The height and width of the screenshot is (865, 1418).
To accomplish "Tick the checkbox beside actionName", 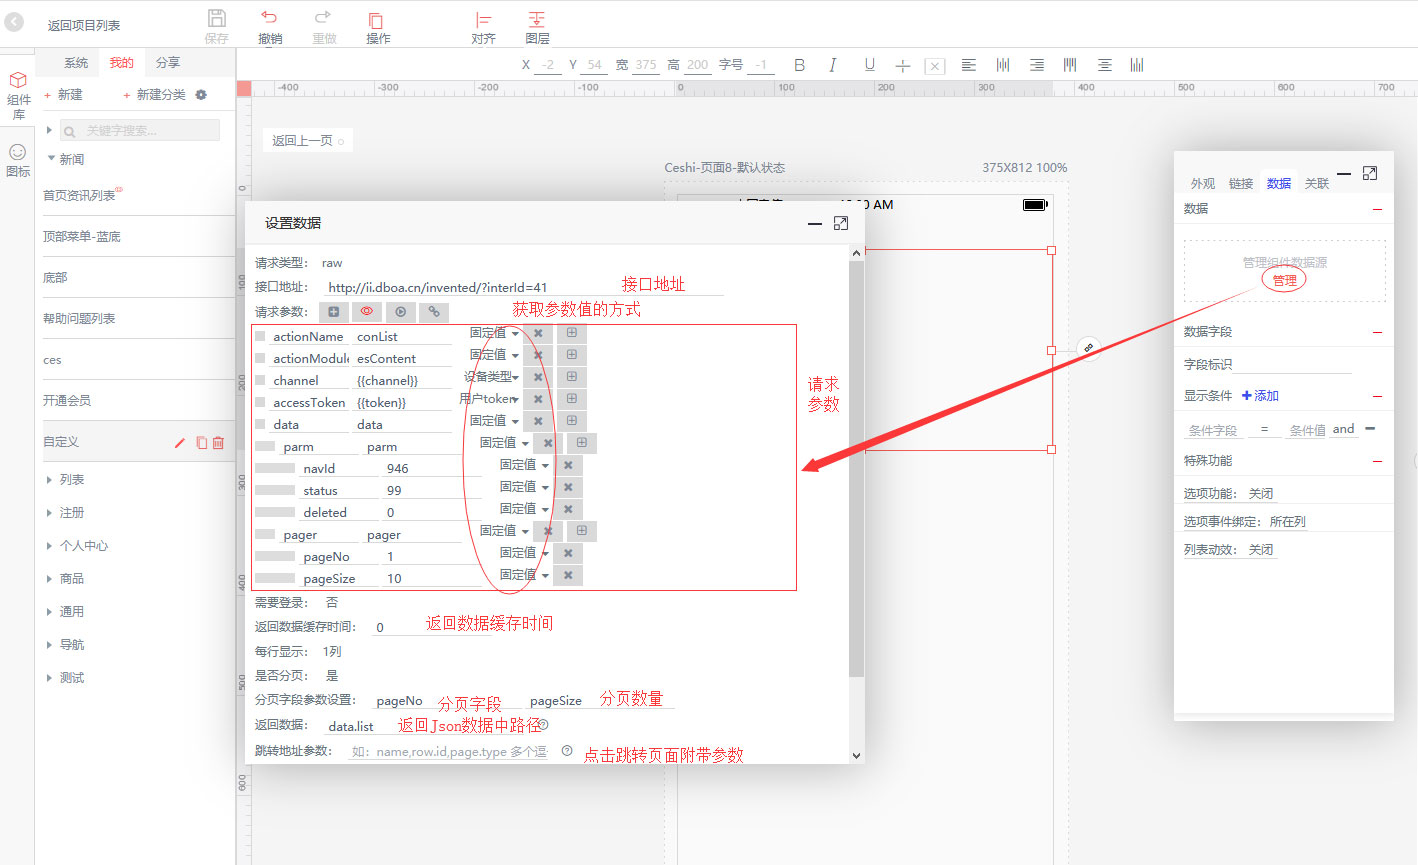I will [260, 336].
